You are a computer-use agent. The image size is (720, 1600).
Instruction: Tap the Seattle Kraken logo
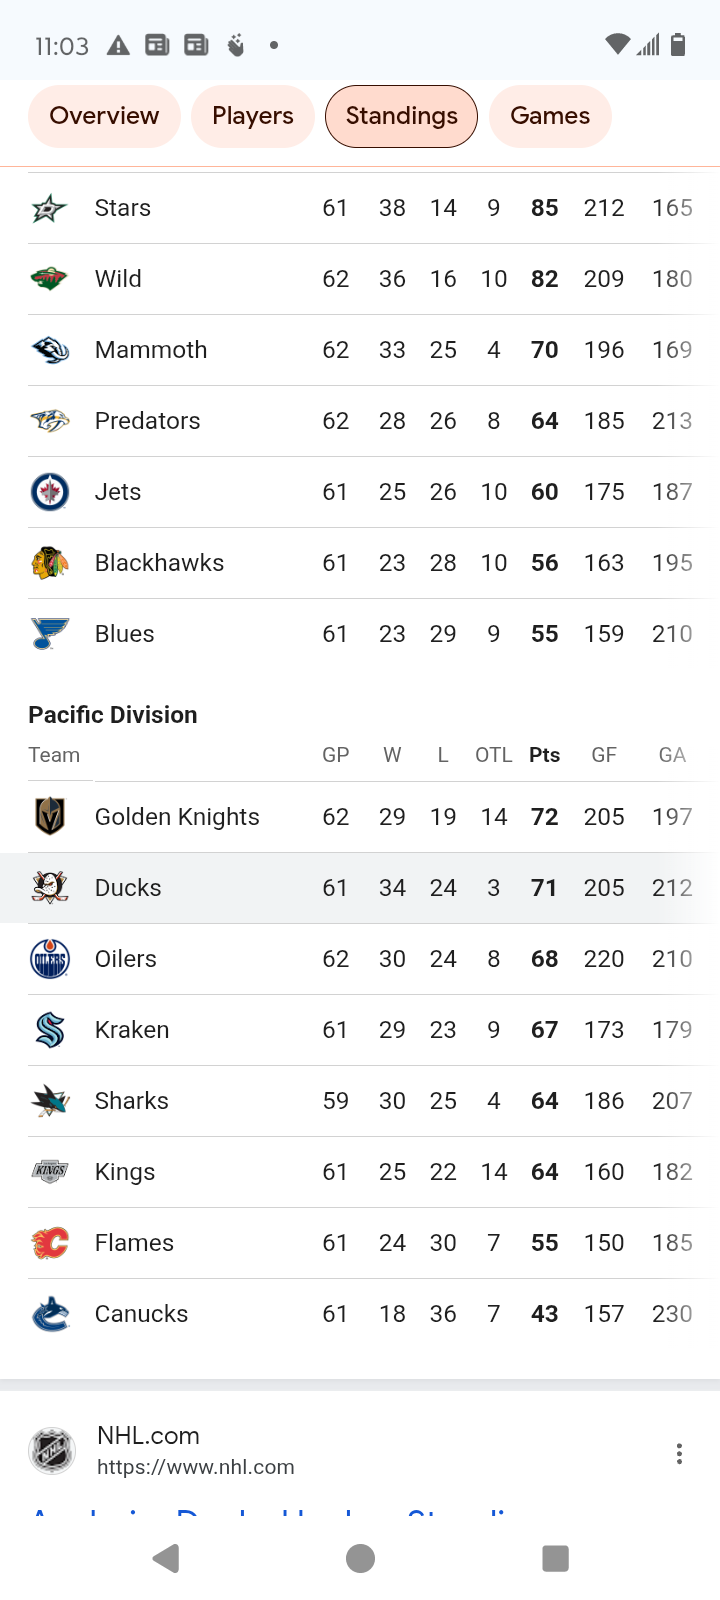(49, 1030)
